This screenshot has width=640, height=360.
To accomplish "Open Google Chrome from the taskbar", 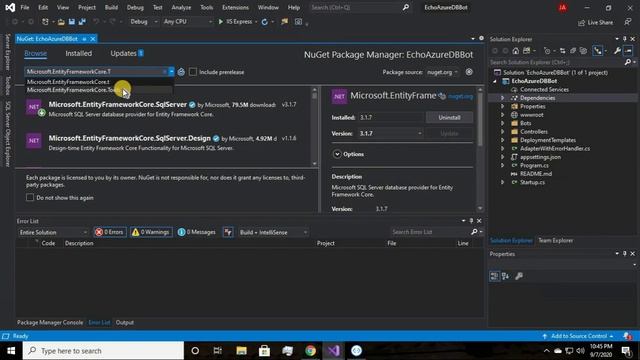I will pyautogui.click(x=310, y=351).
